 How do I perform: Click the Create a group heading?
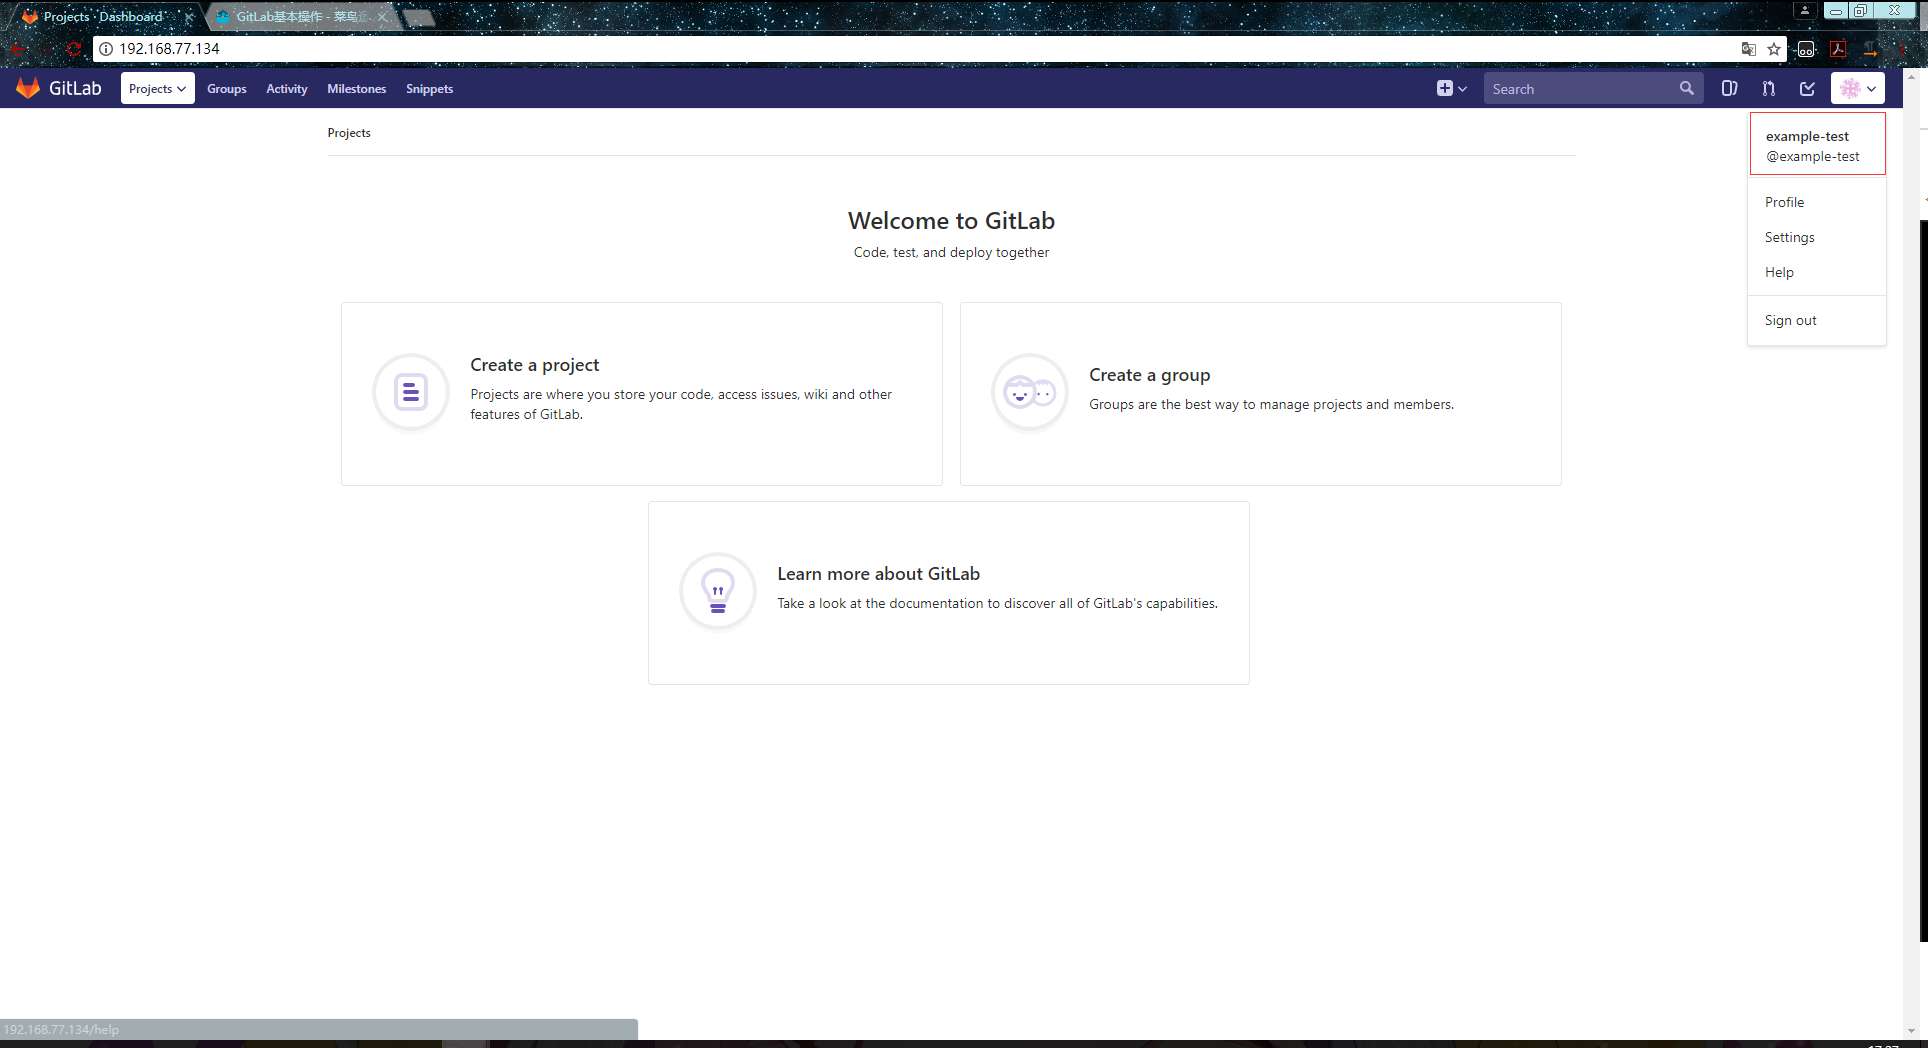pyautogui.click(x=1149, y=375)
